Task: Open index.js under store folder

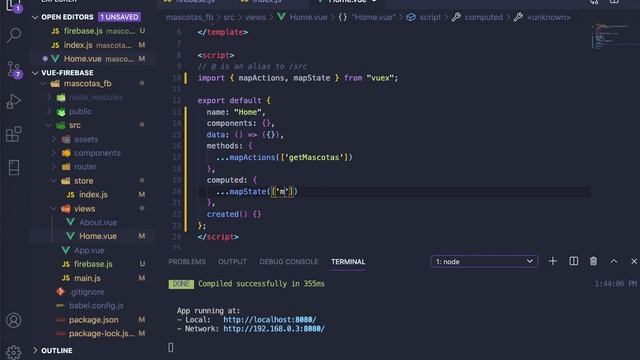Action: pos(93,195)
